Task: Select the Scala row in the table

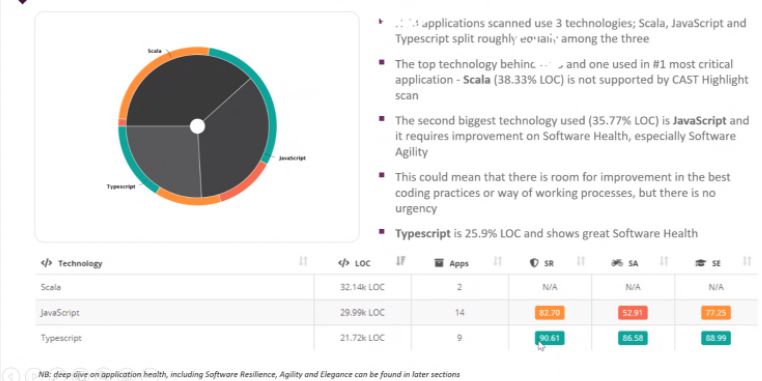Action: tap(394, 287)
